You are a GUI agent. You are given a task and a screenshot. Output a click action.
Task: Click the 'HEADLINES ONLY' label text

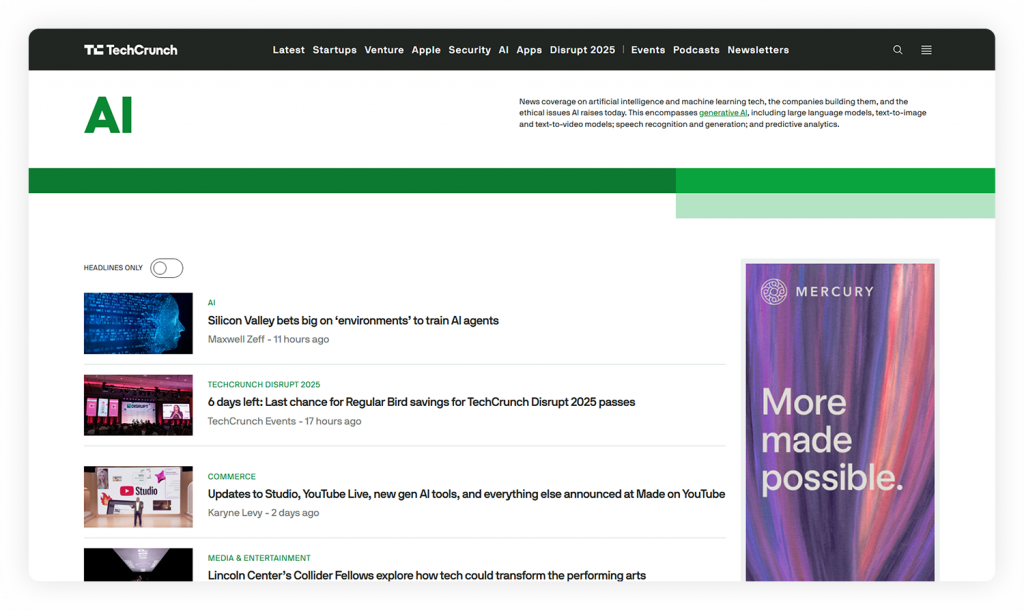pos(113,268)
